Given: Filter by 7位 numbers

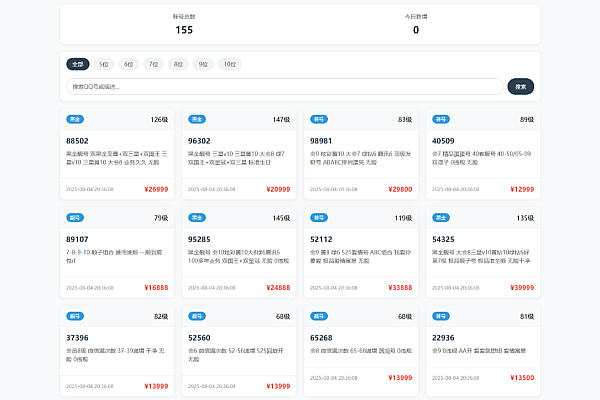Looking at the screenshot, I should coord(153,64).
